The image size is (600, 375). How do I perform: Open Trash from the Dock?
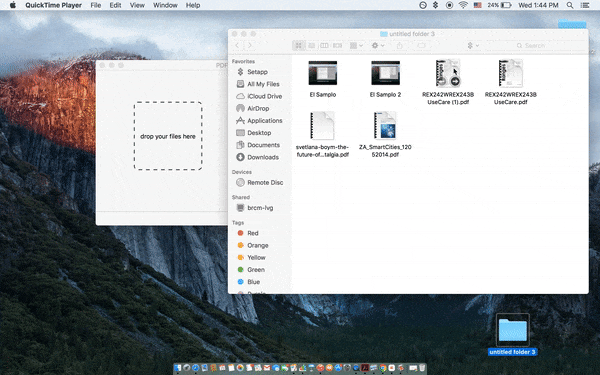point(422,368)
